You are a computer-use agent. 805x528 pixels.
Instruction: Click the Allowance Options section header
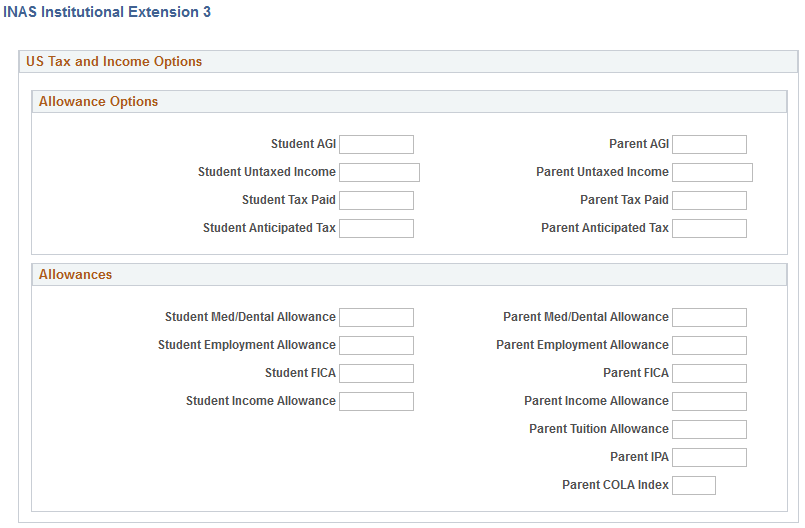coord(99,102)
